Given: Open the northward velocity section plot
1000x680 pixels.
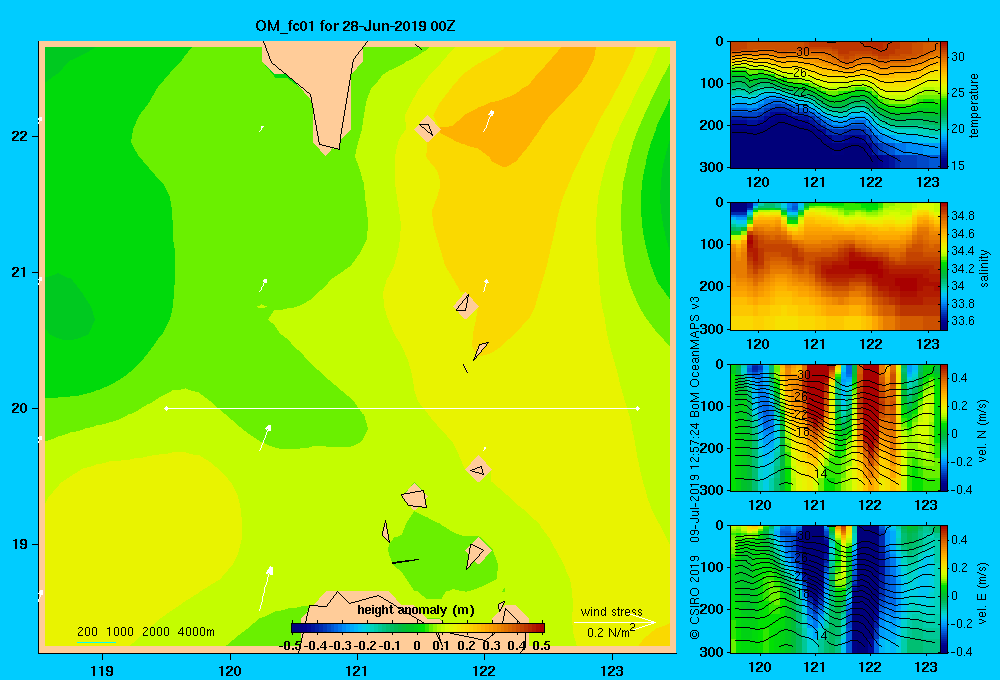Looking at the screenshot, I should pos(834,428).
